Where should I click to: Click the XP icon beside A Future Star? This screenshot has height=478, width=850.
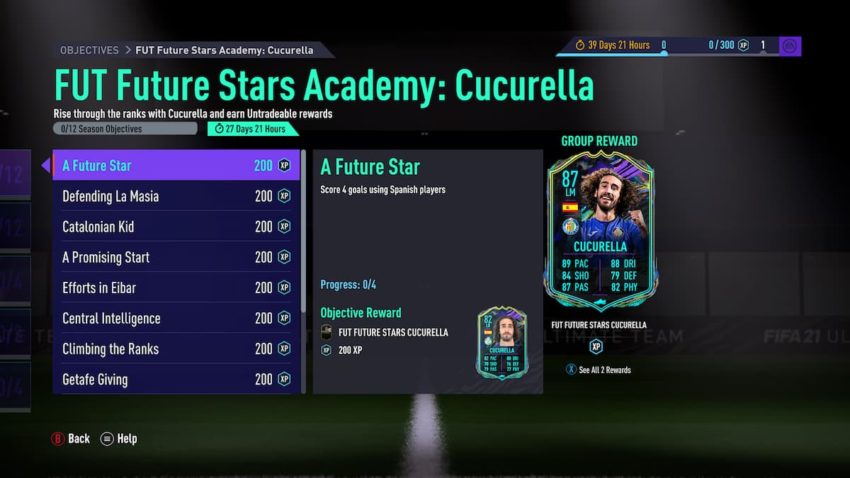point(284,165)
